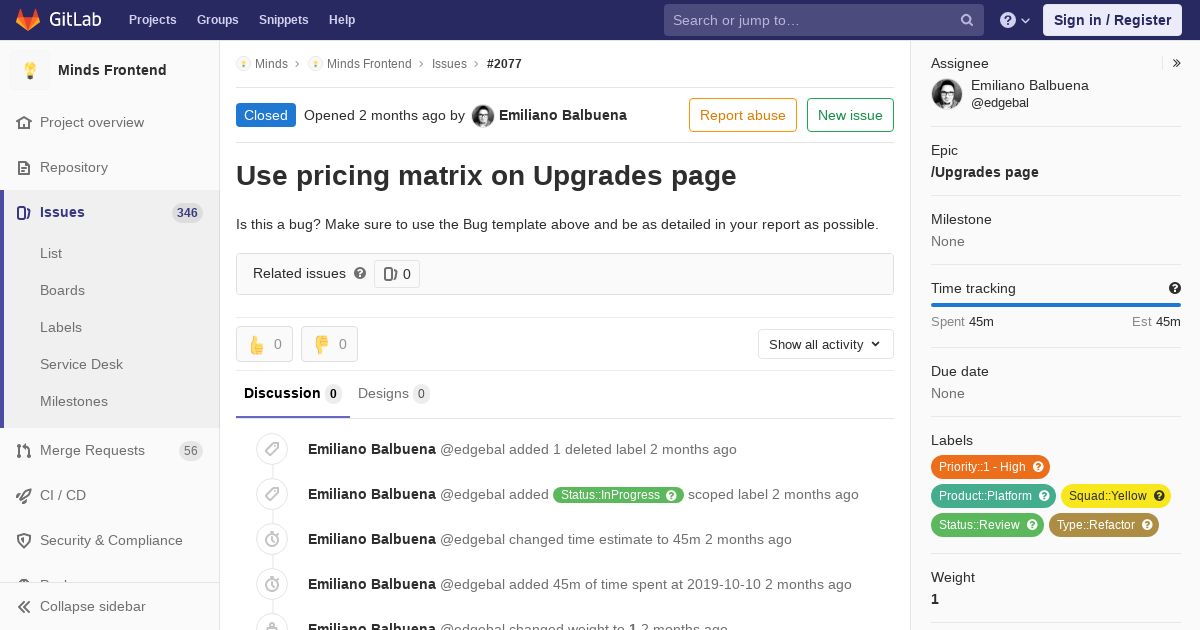Click the Report abuse button
Viewport: 1200px width, 630px height.
click(x=743, y=115)
